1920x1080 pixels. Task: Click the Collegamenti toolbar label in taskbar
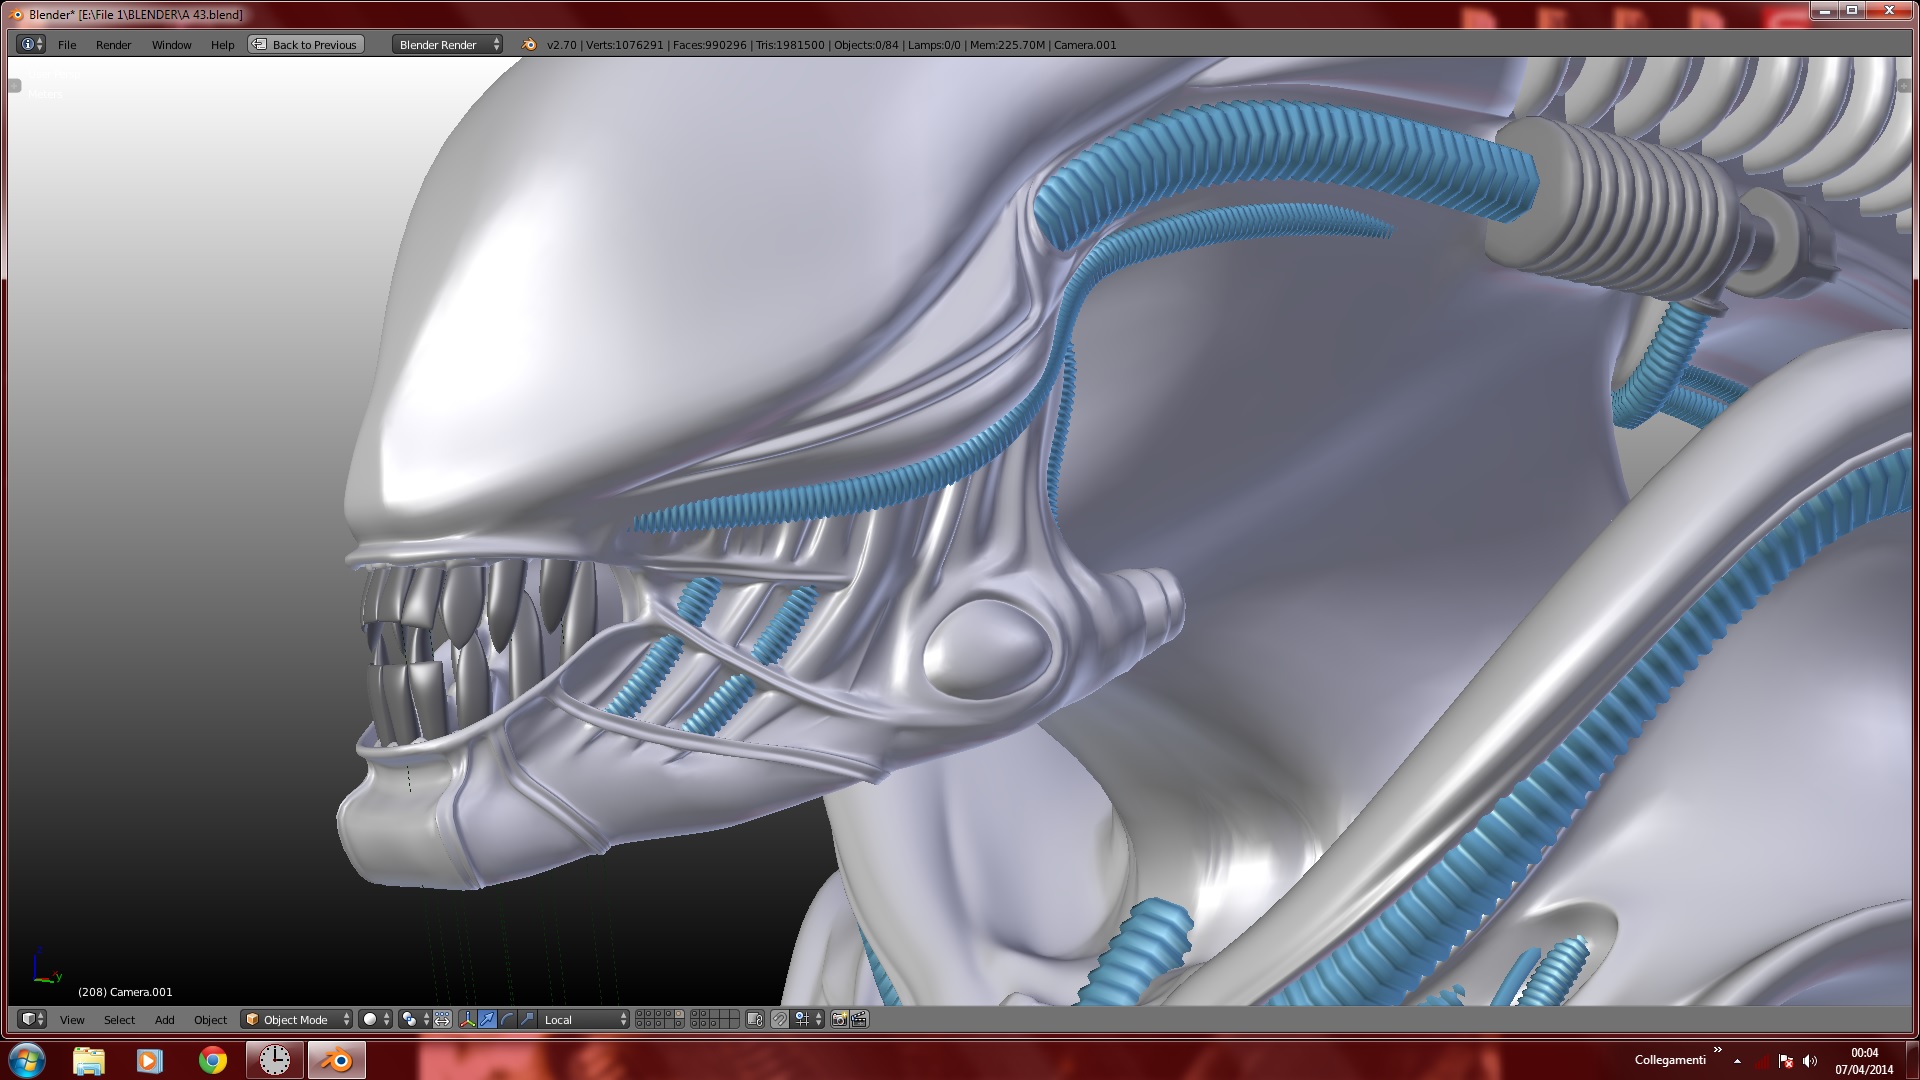point(1670,1060)
